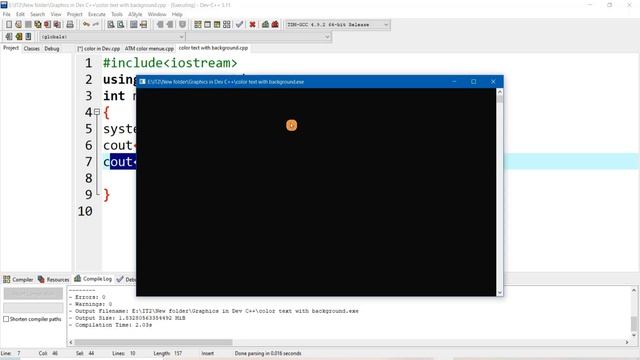Screen dimensions: 640x360
Task: Click the Indent toolbar icon
Action: tap(160, 24)
